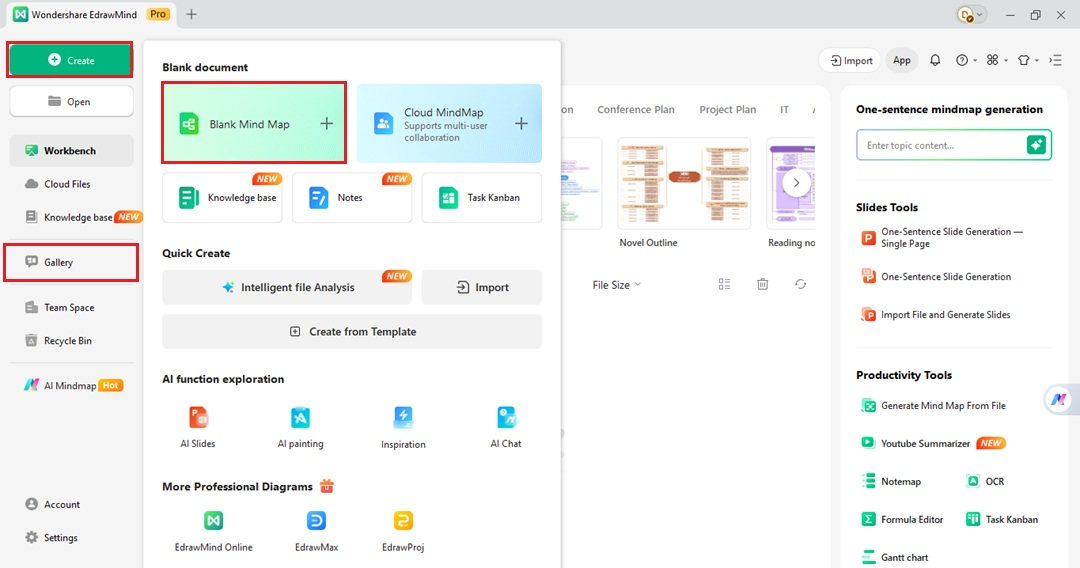Expand the help question-mark menu
Screen dimensions: 1080x568
(x=966, y=61)
